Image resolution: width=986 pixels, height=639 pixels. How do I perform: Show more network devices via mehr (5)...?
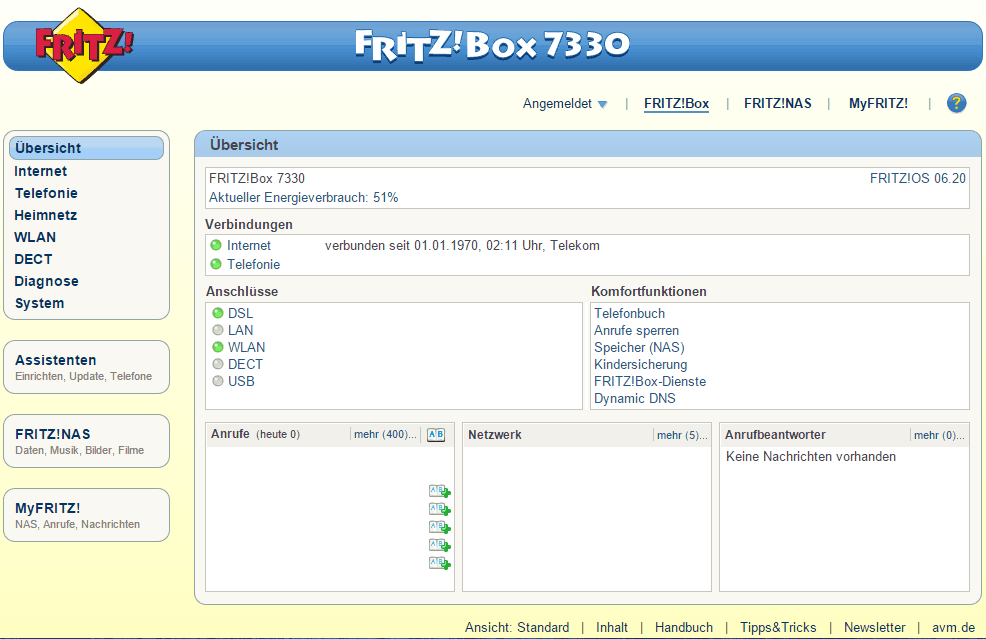coord(682,435)
